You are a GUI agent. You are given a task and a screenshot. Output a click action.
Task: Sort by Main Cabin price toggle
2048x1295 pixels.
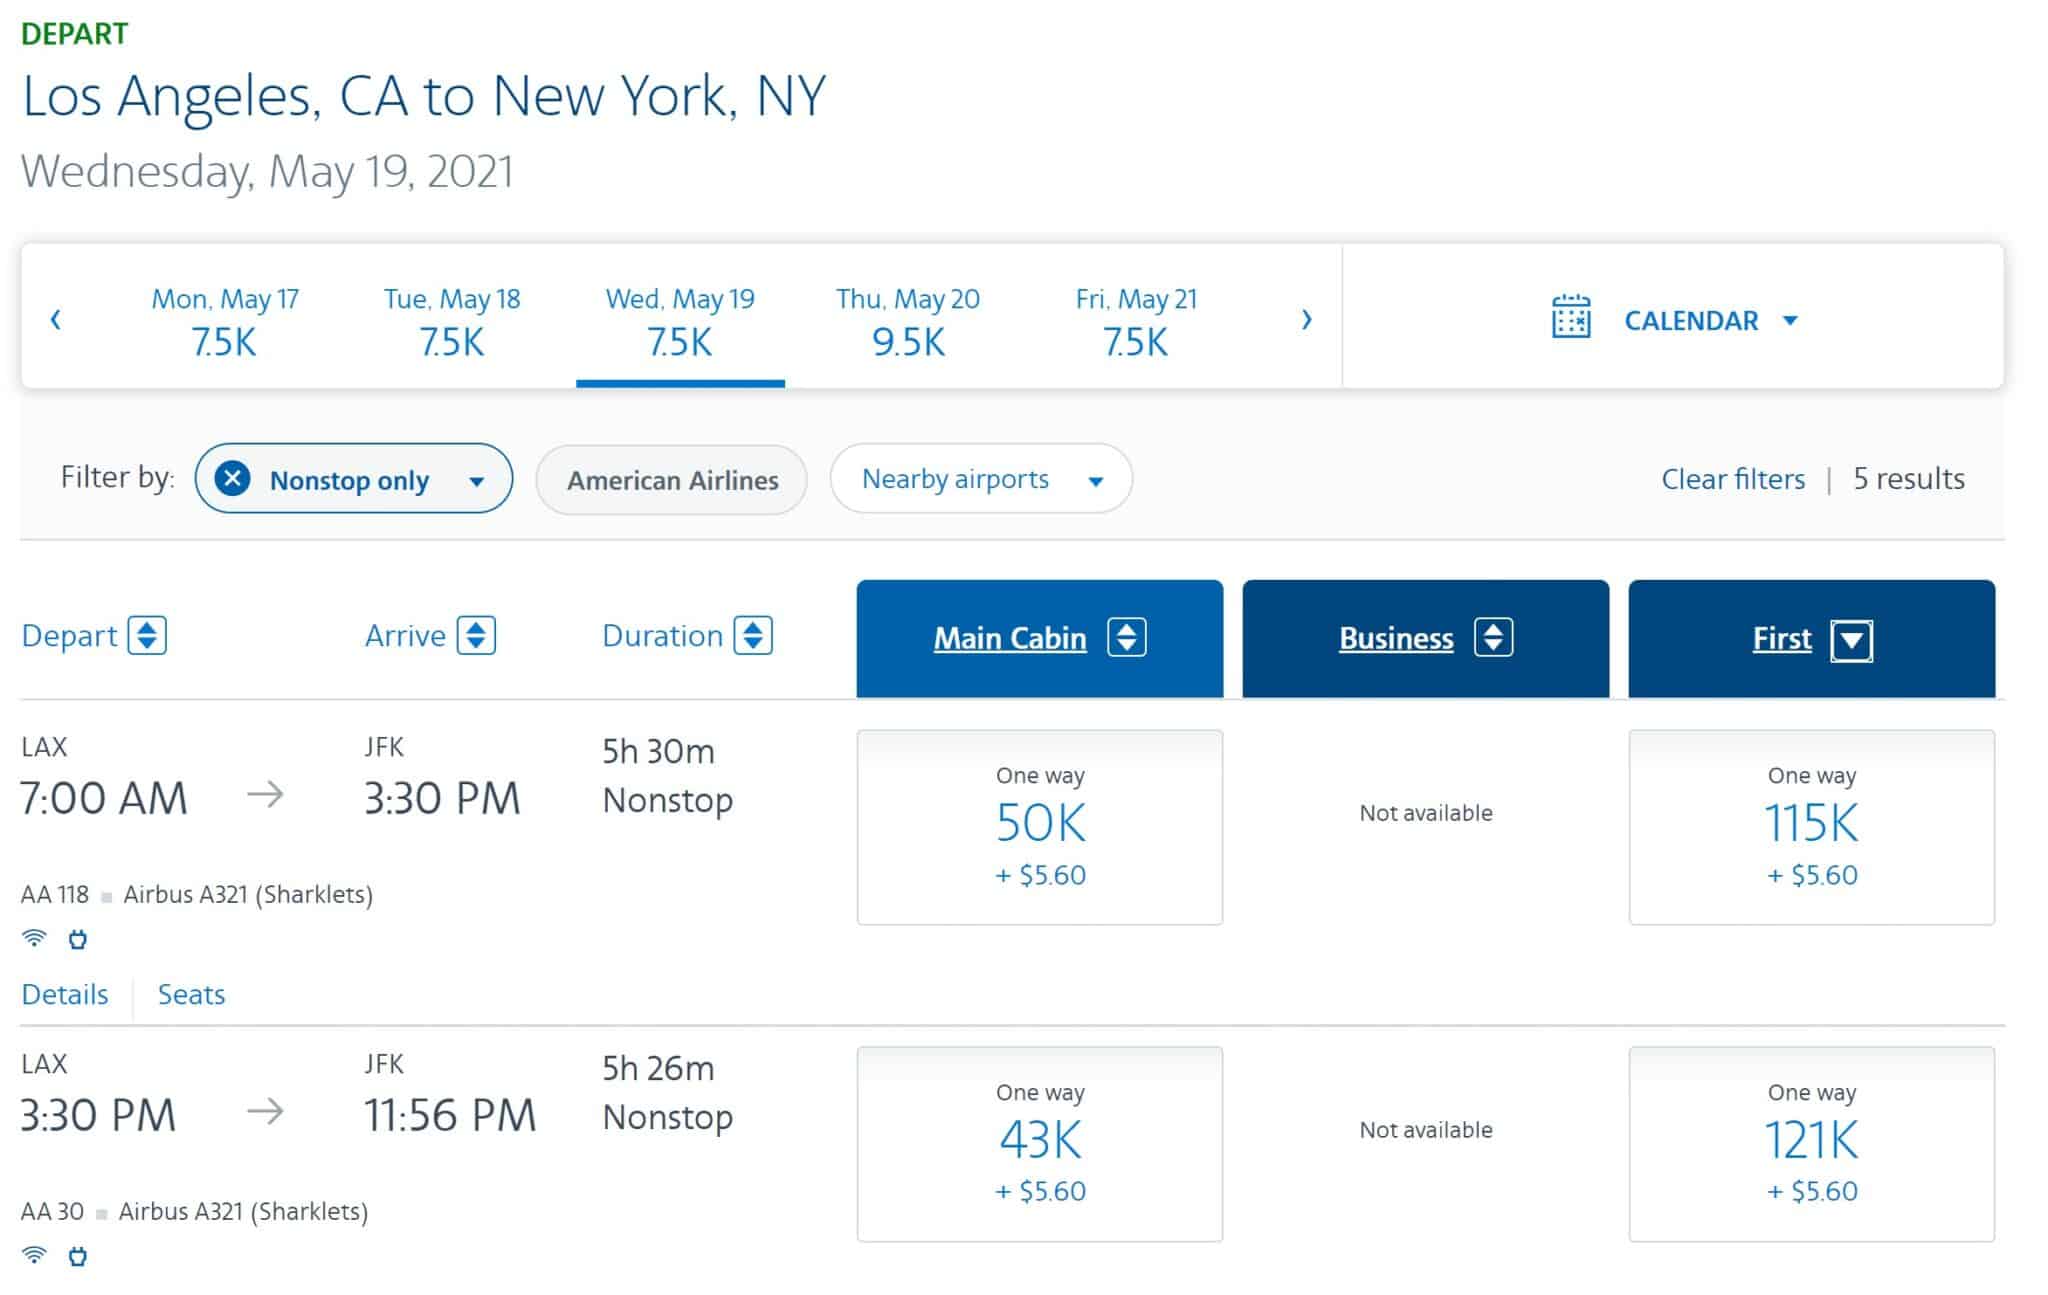1127,638
